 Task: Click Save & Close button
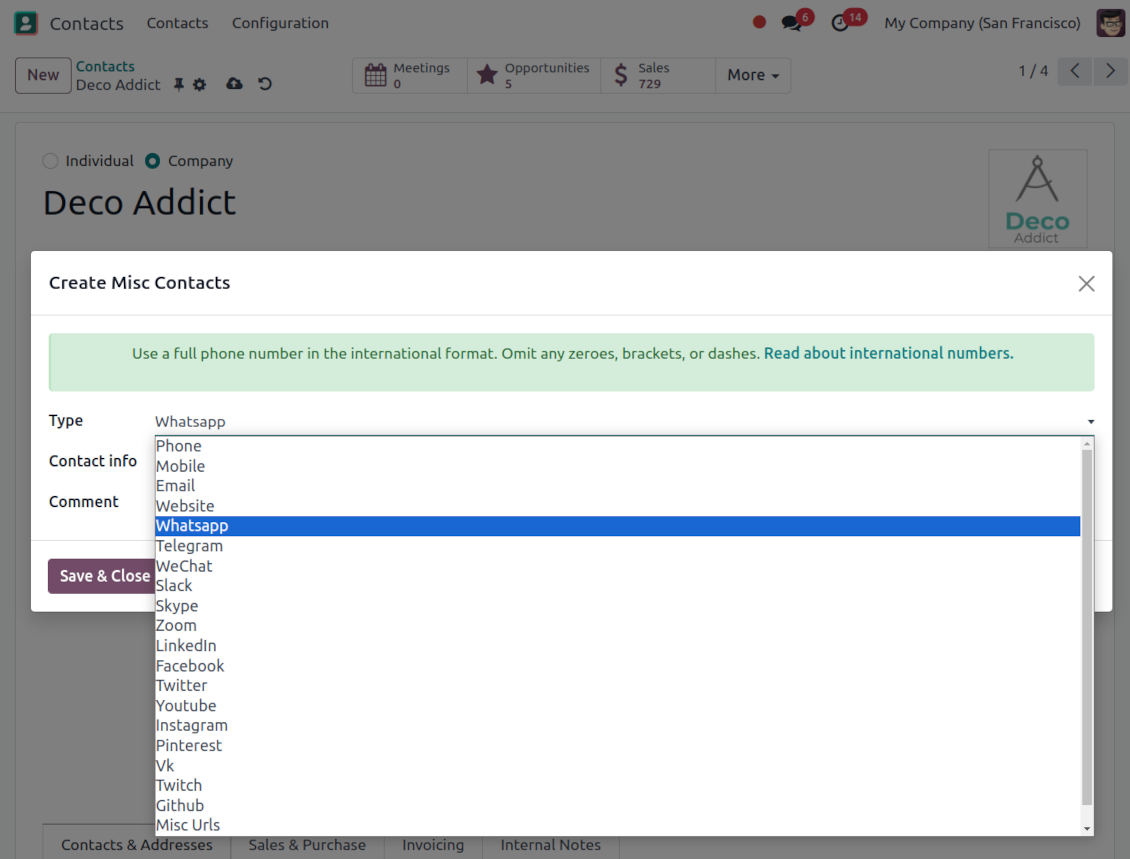coord(102,577)
